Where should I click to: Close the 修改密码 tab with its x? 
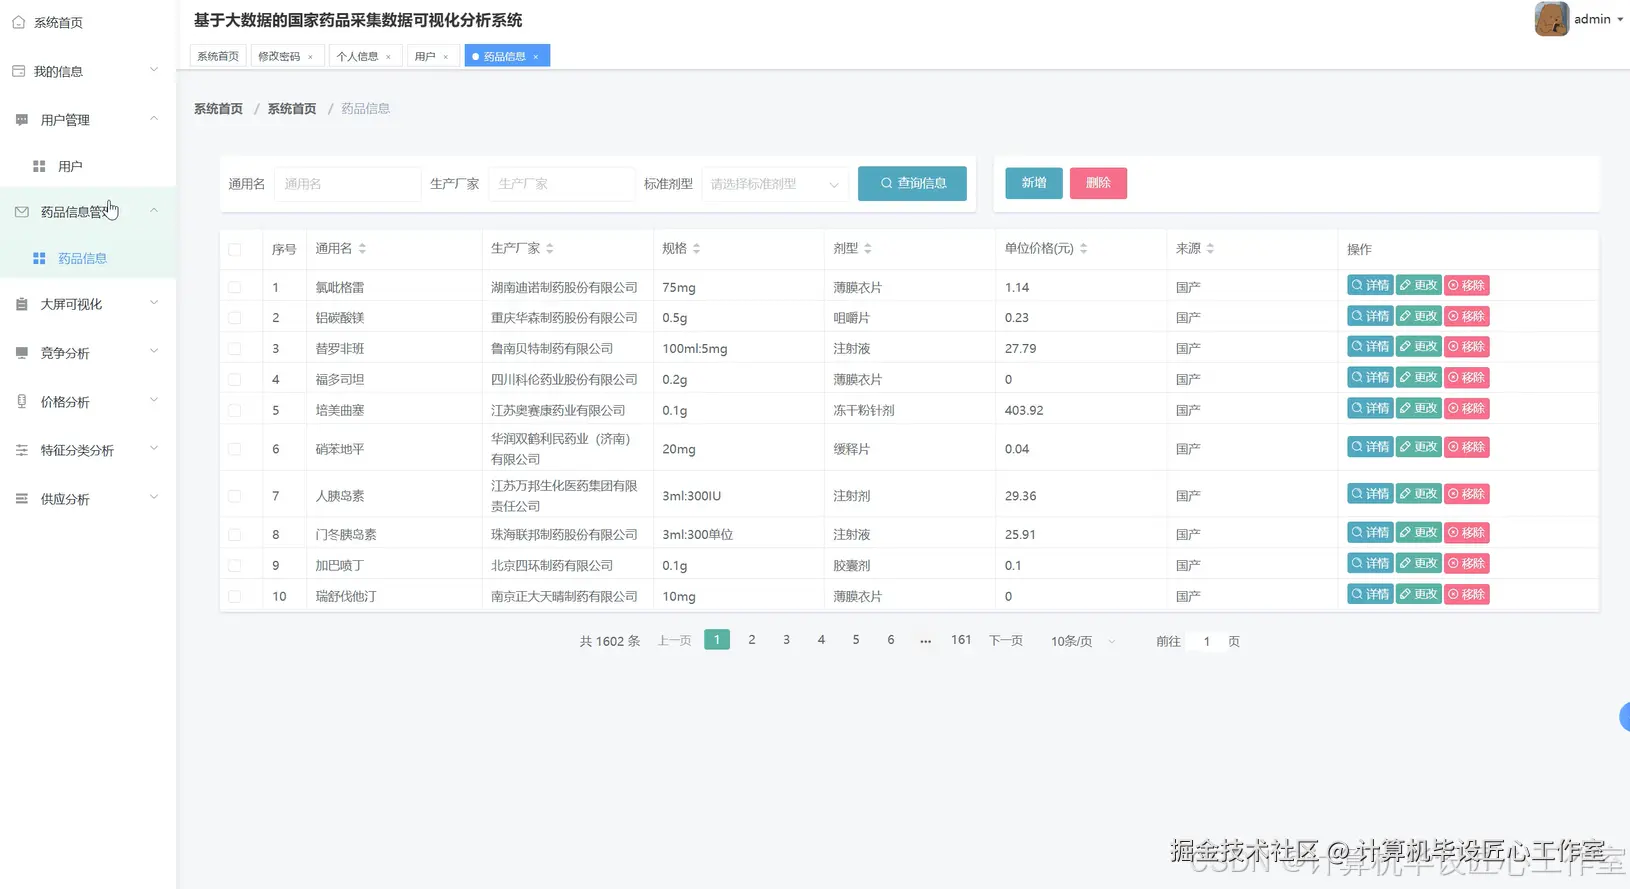[310, 57]
